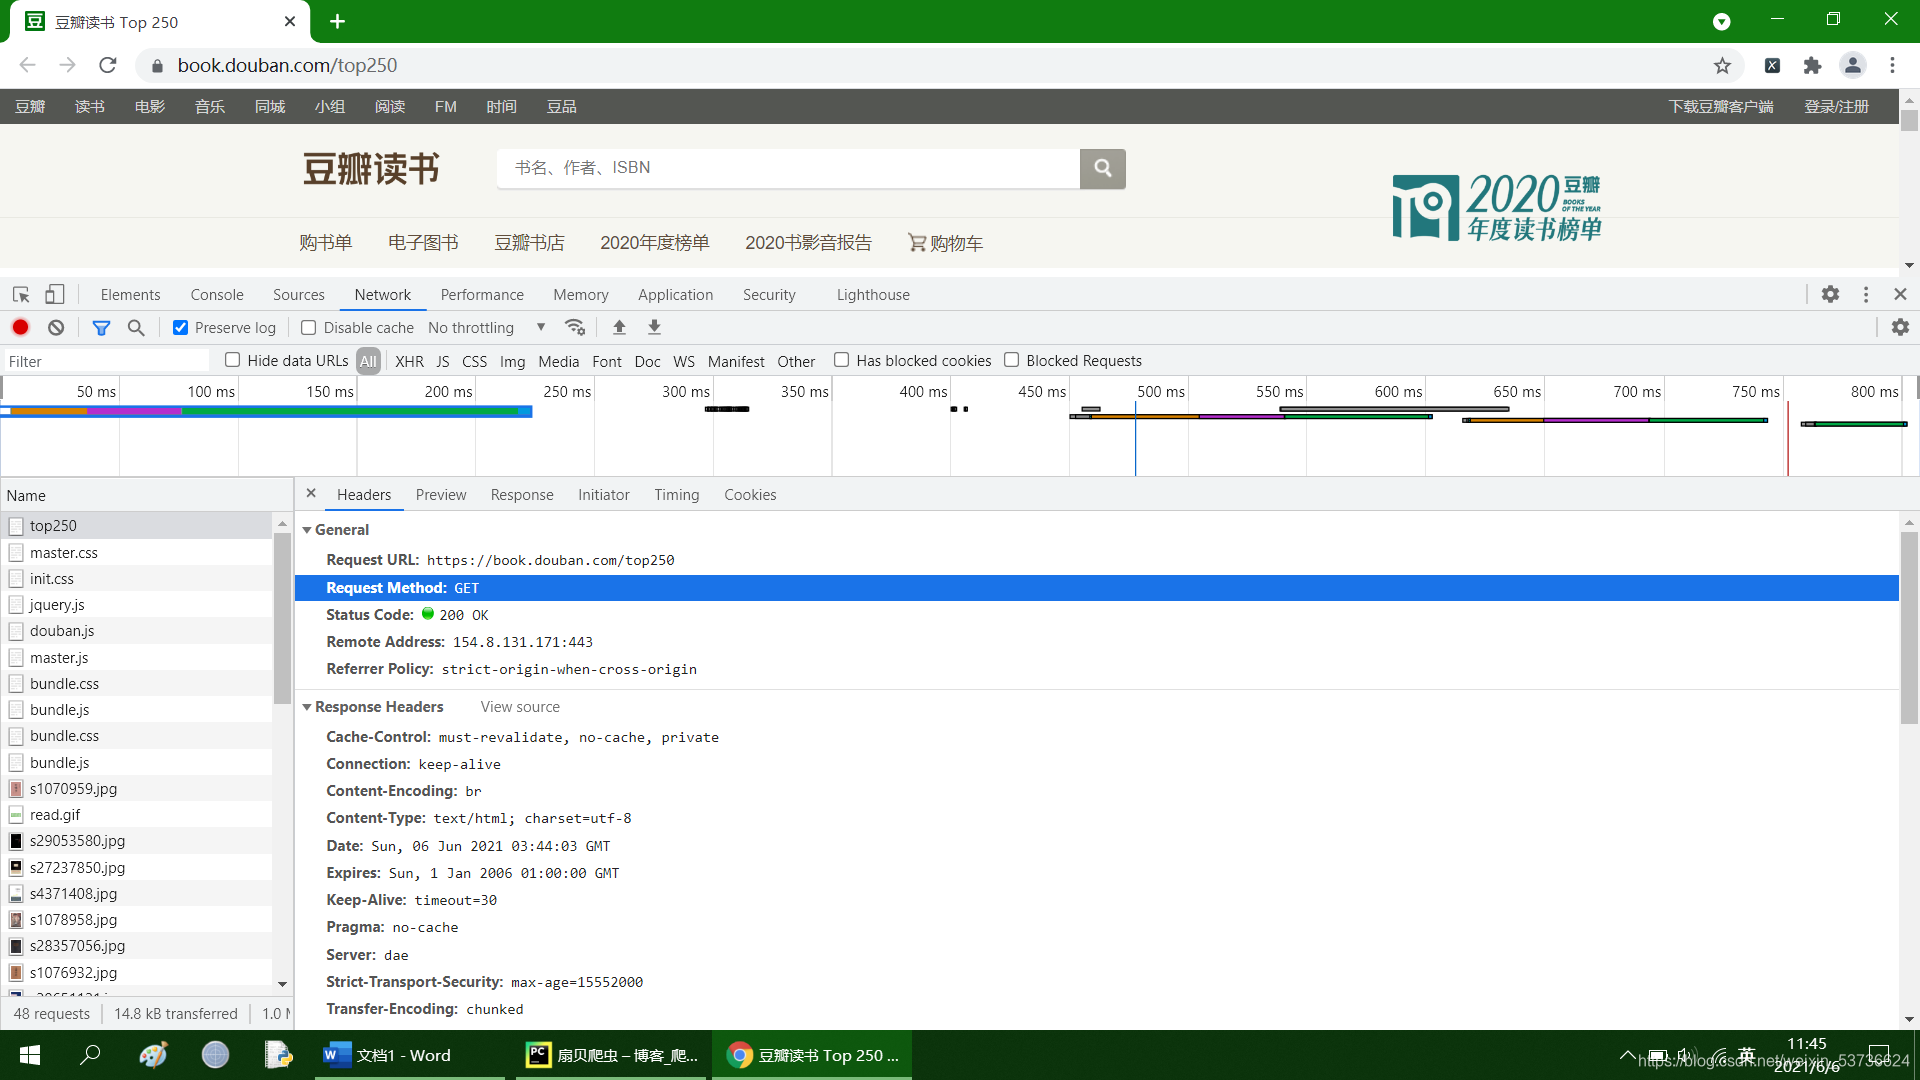Image resolution: width=1920 pixels, height=1080 pixels.
Task: Click 登录/注册 link
Action: [1836, 106]
